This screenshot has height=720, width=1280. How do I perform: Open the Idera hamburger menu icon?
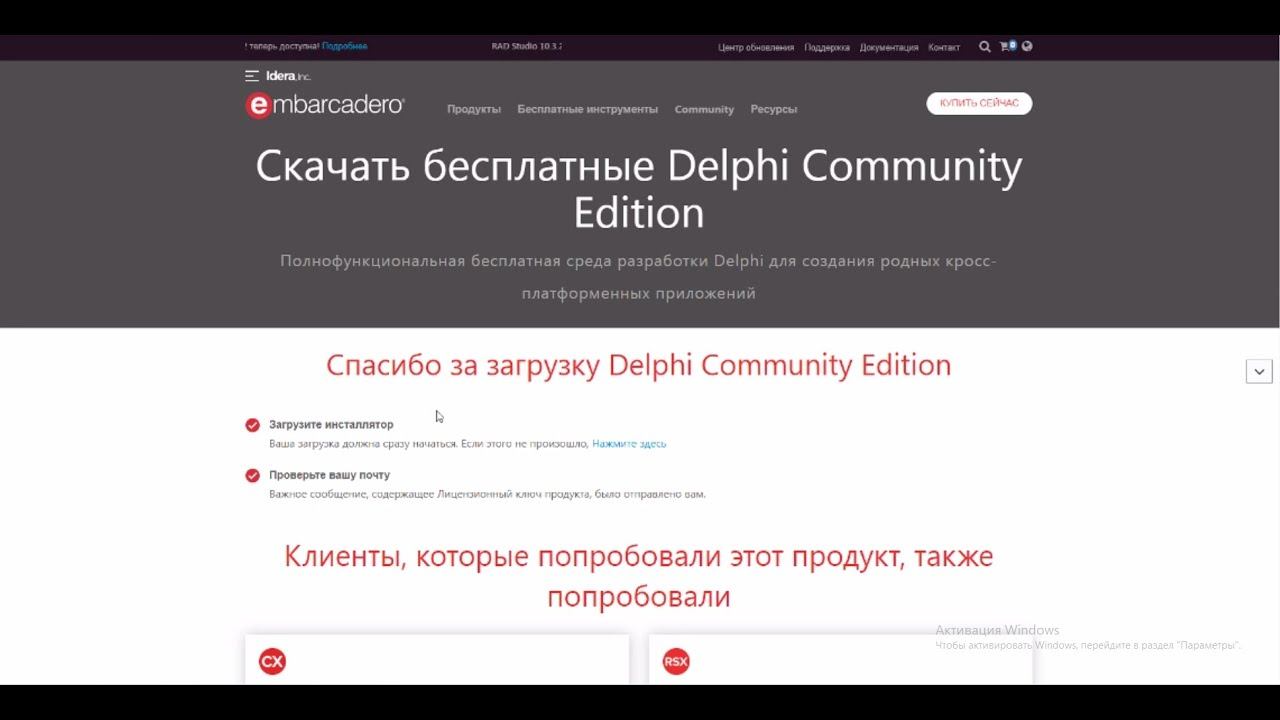coord(252,76)
